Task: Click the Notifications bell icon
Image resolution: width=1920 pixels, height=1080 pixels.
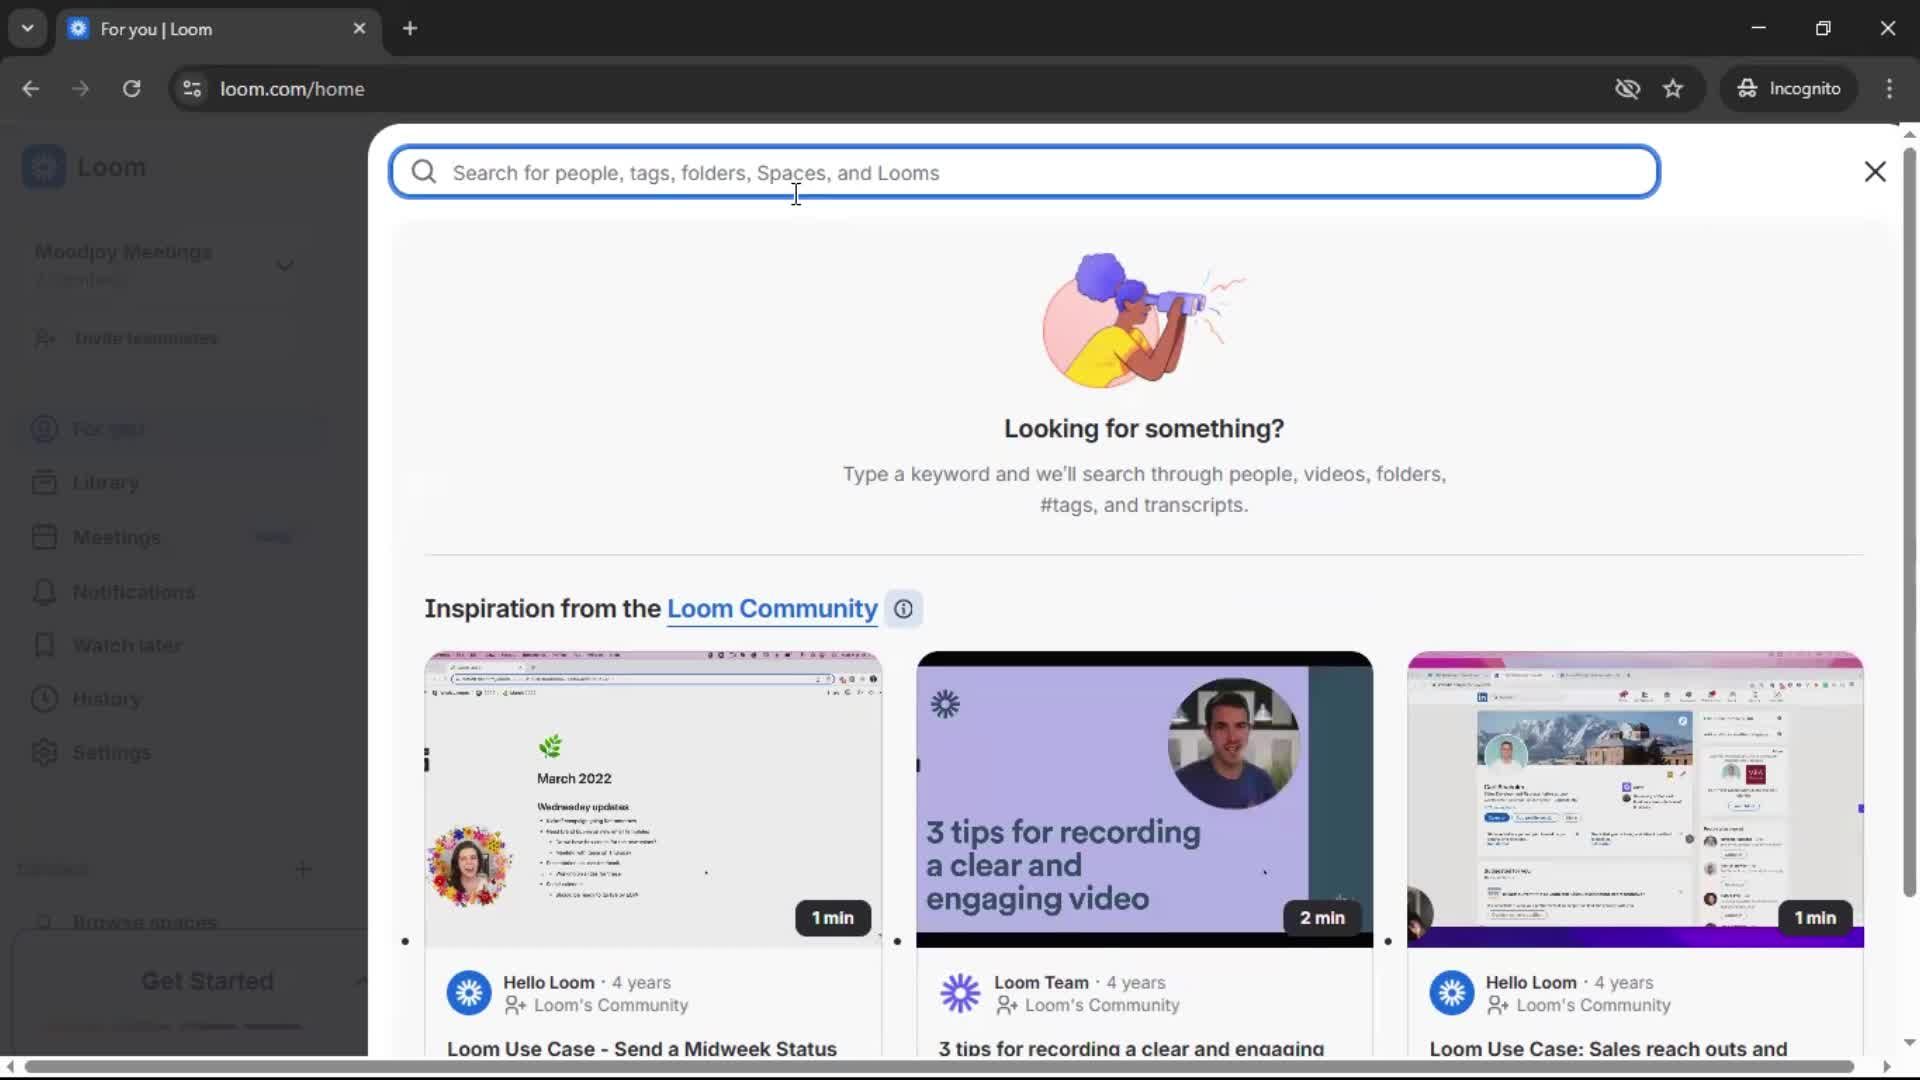Action: coord(44,592)
